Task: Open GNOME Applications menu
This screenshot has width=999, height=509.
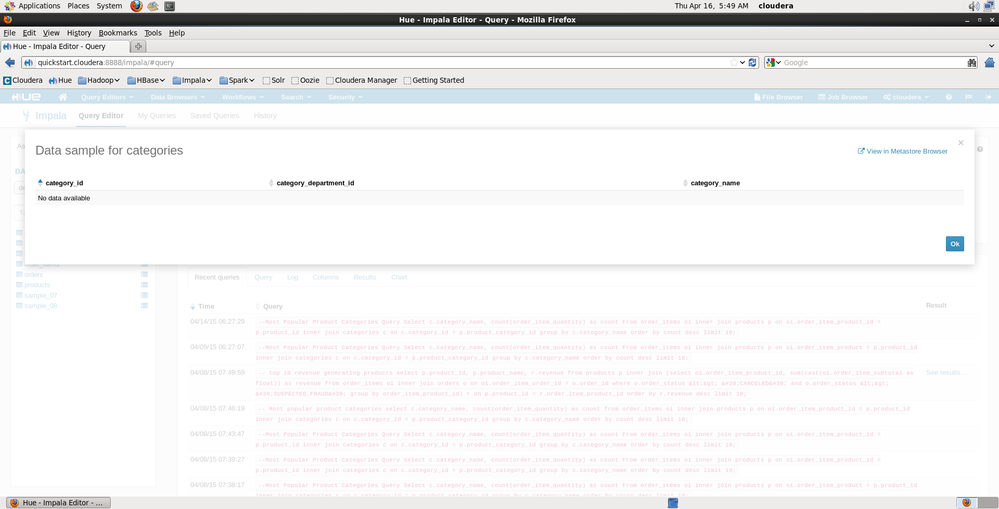Action: click(32, 6)
